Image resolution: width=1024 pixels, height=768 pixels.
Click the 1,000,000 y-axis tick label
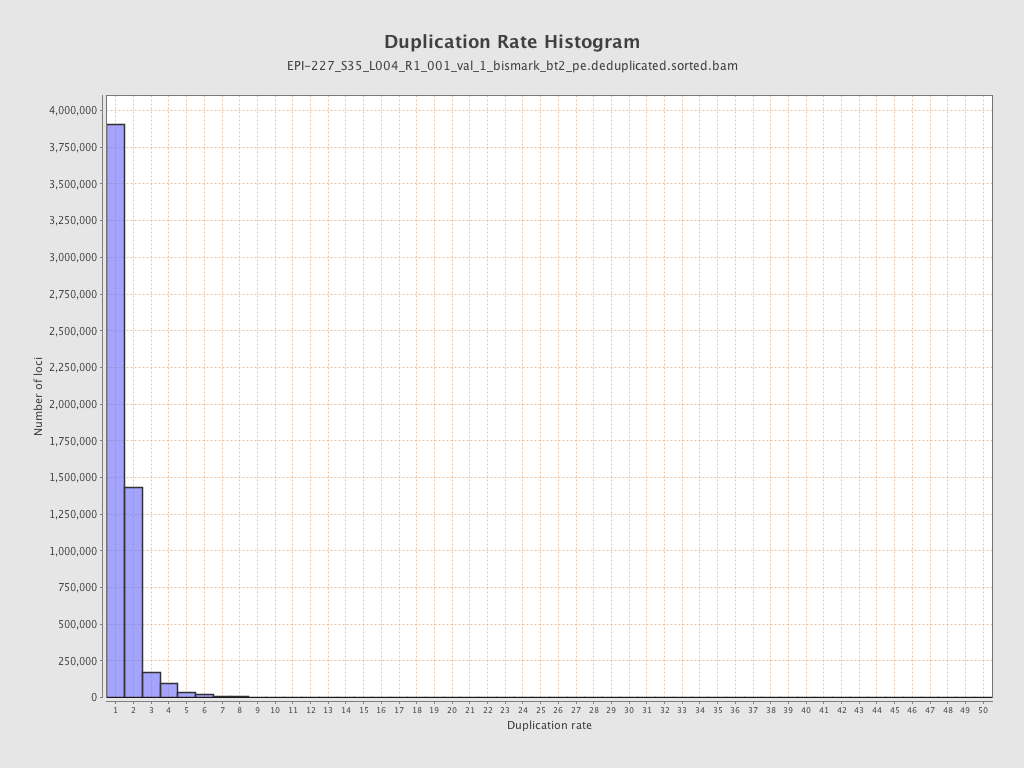point(73,551)
